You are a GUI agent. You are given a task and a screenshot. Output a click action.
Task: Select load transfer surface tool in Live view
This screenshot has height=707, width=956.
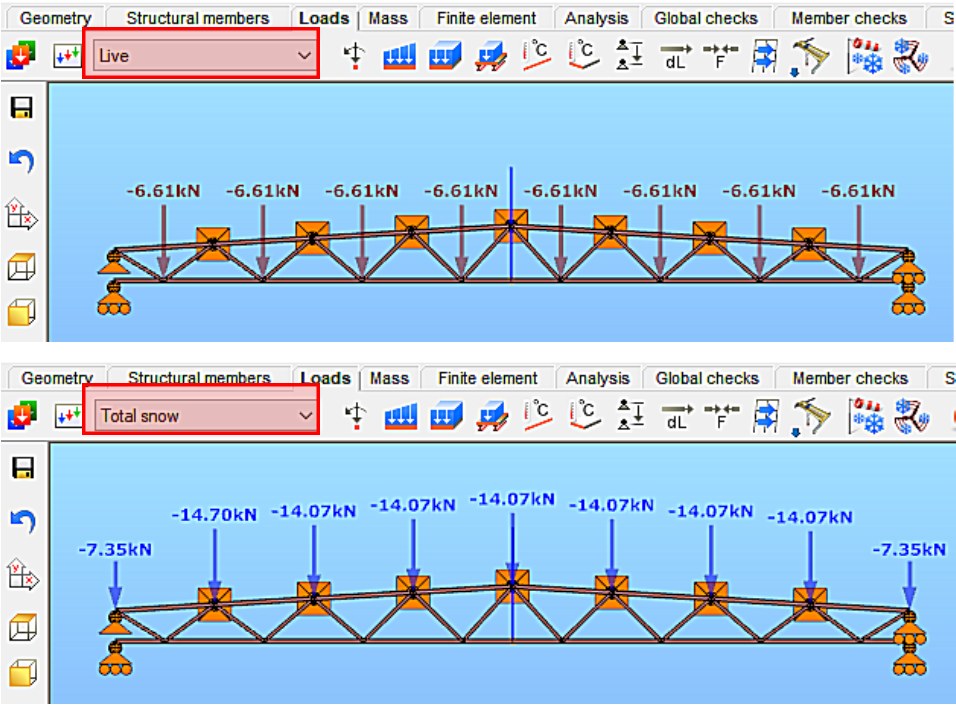pos(491,56)
